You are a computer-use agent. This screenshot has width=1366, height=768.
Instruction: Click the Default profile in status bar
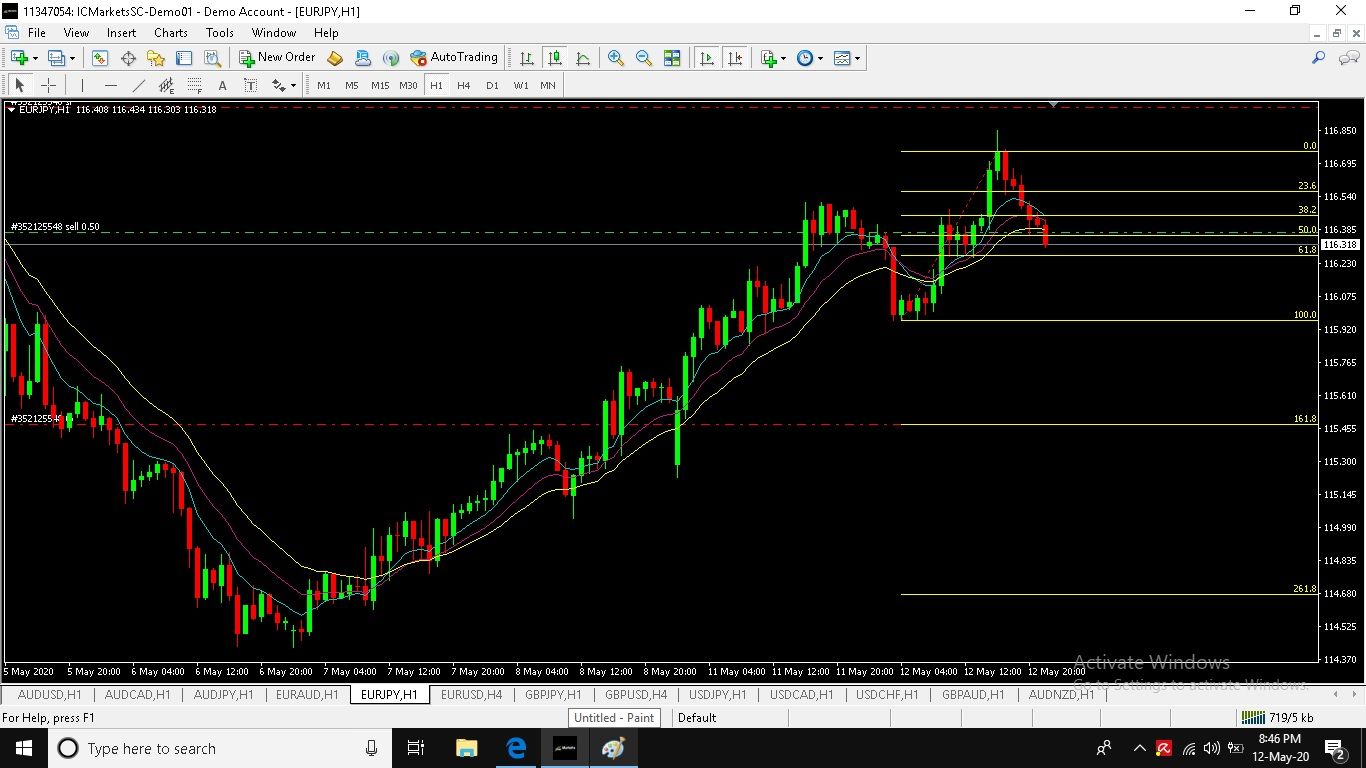[697, 717]
